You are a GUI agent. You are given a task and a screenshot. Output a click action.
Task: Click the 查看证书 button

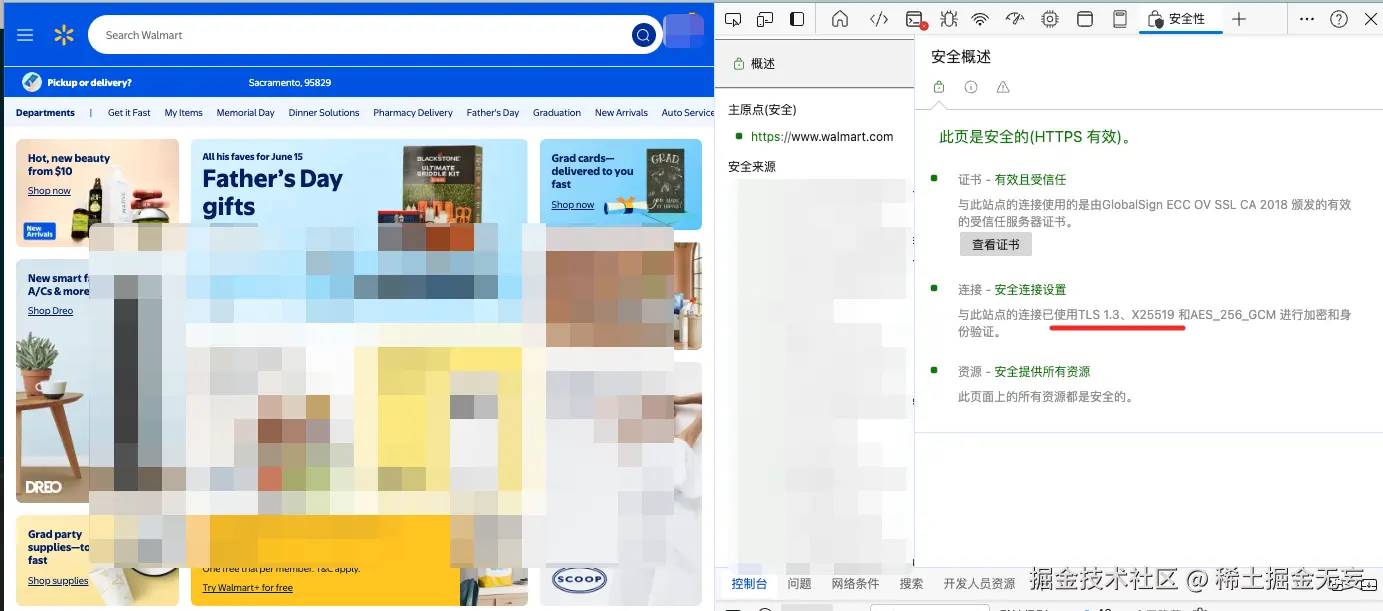click(996, 244)
